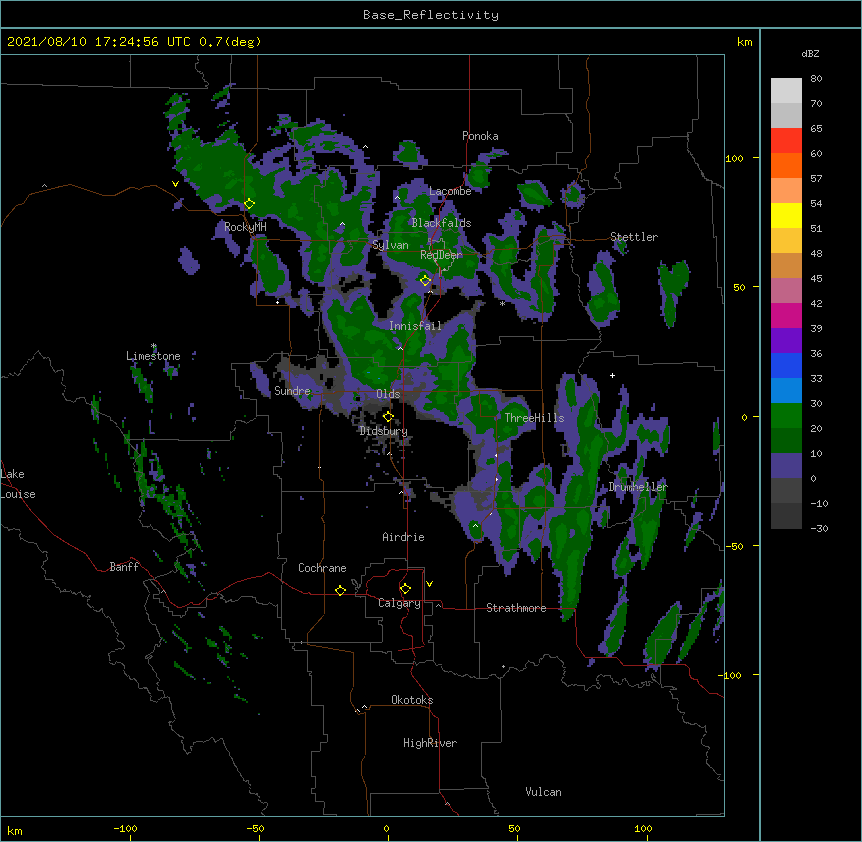Screen dimensions: 862x842
Task: Select the yellow v marker east of Calgary
Action: 429,584
